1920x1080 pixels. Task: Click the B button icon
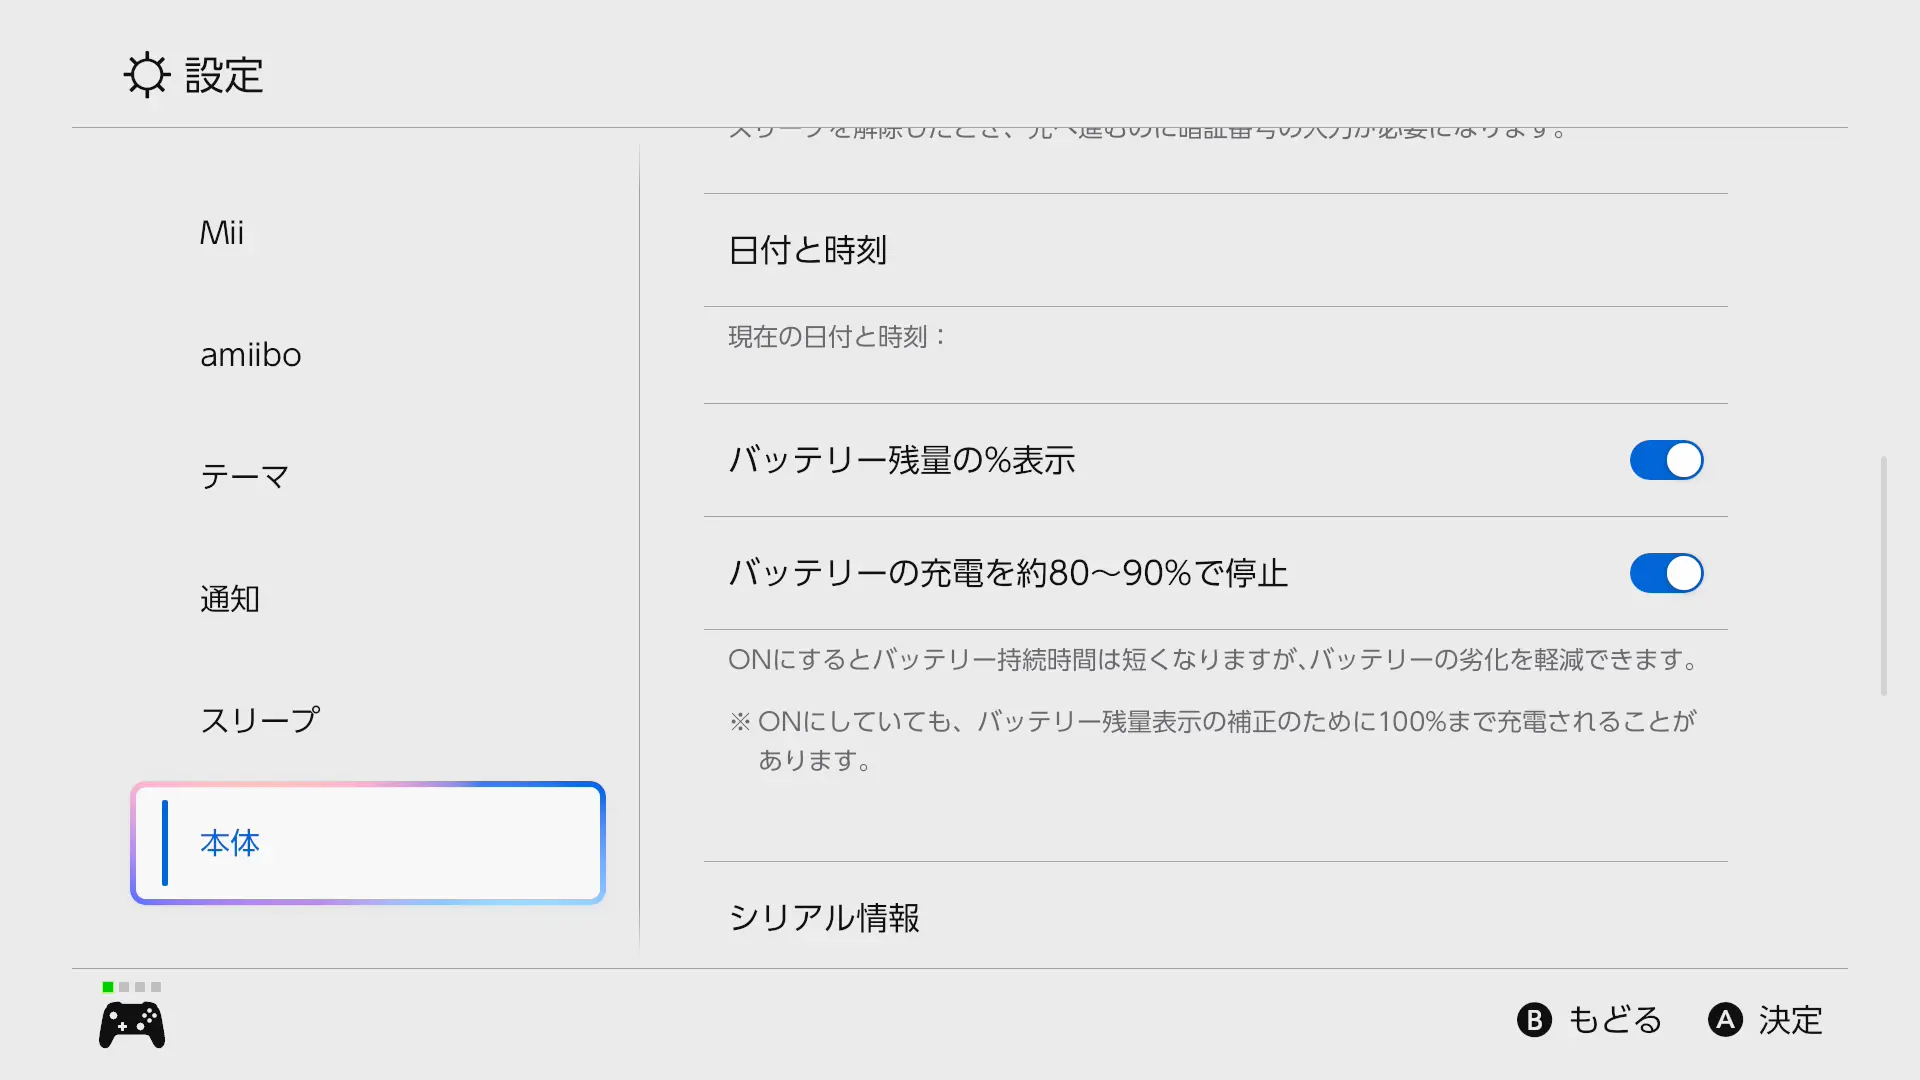point(1534,1020)
